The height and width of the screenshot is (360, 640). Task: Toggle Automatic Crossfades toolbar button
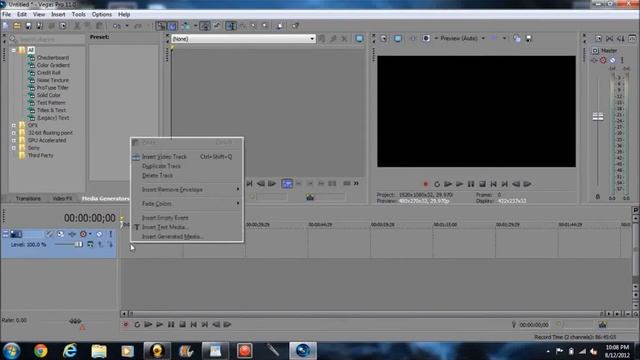point(172,26)
